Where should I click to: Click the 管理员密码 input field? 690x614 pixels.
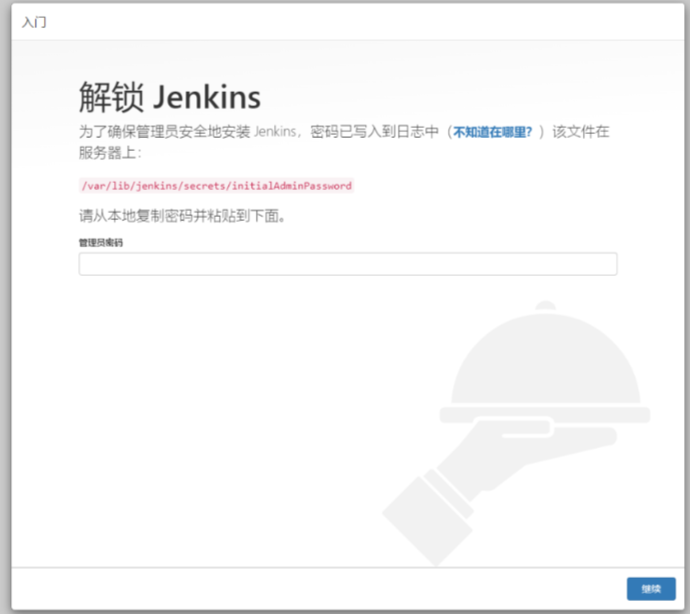pyautogui.click(x=348, y=264)
